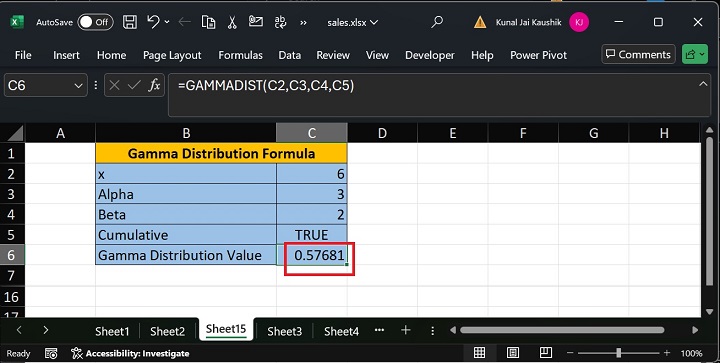Click the Cut scissors icon
720x363 pixels.
pyautogui.click(x=232, y=22)
